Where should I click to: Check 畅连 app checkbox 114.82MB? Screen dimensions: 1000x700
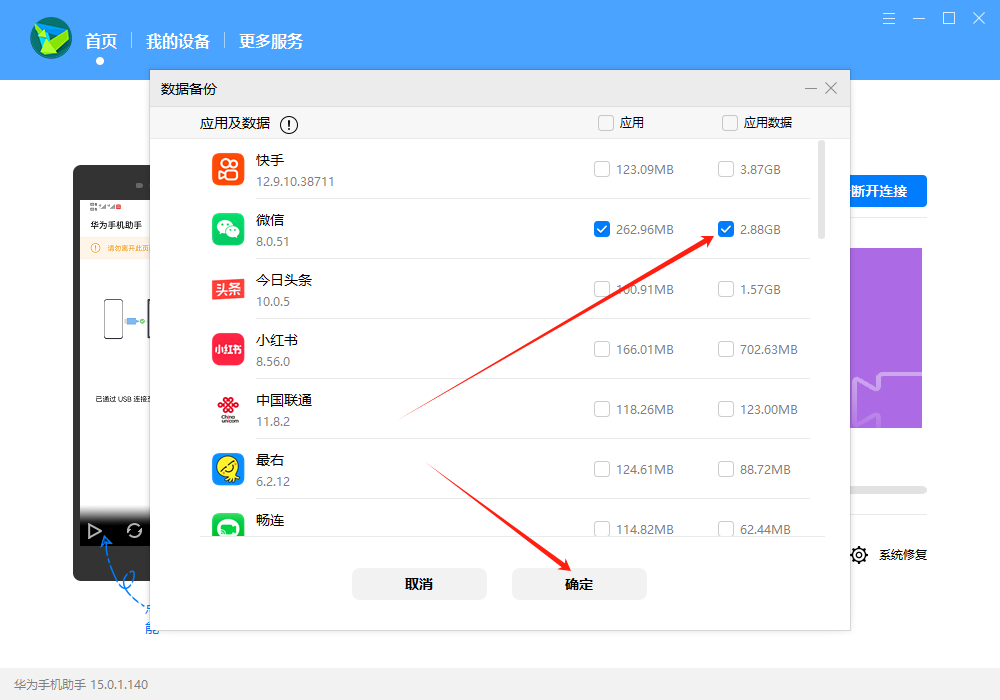click(x=601, y=529)
